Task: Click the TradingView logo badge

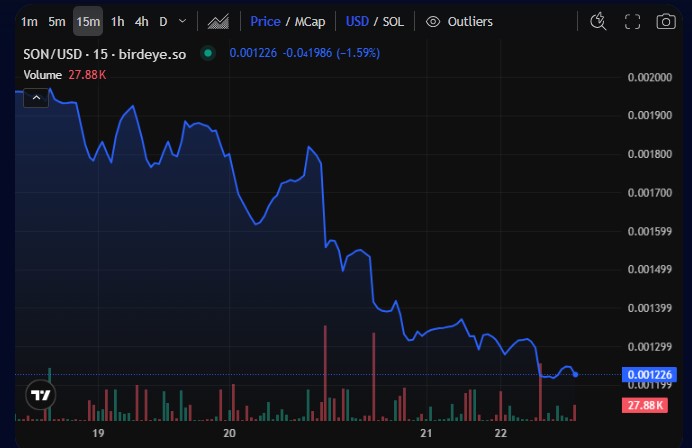Action: [x=40, y=394]
